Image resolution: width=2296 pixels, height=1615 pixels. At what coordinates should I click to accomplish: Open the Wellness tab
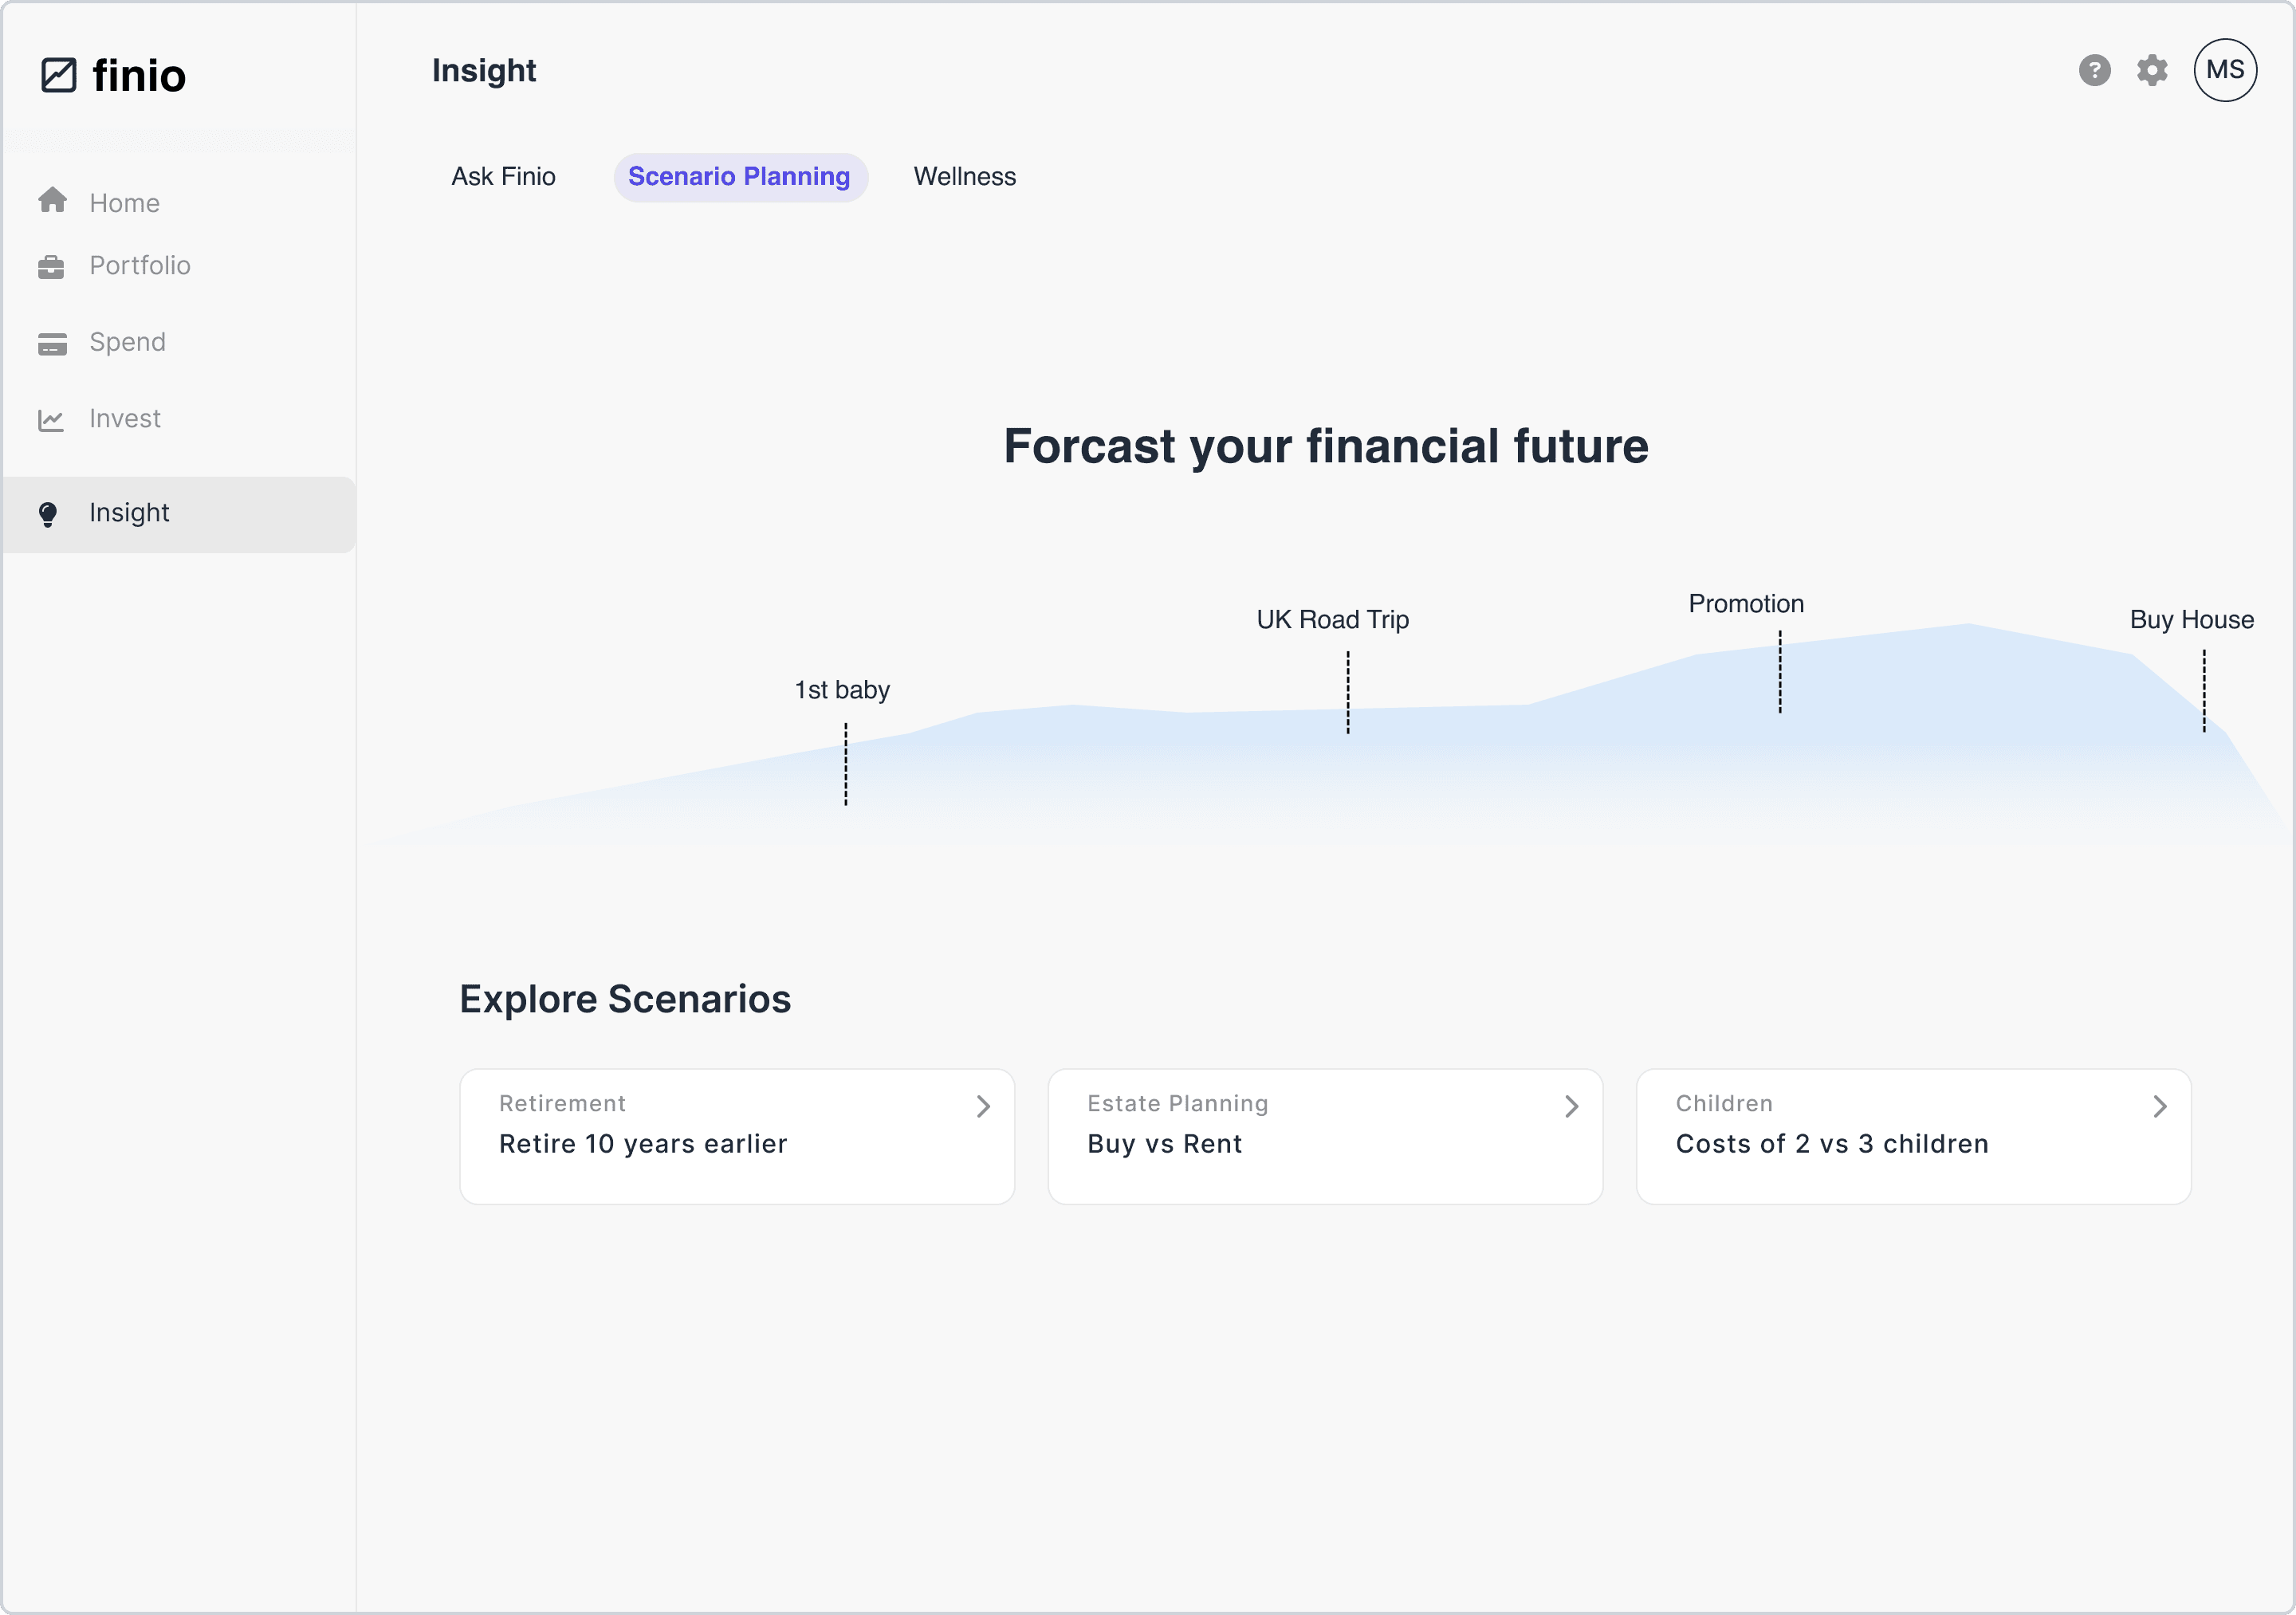pyautogui.click(x=964, y=176)
